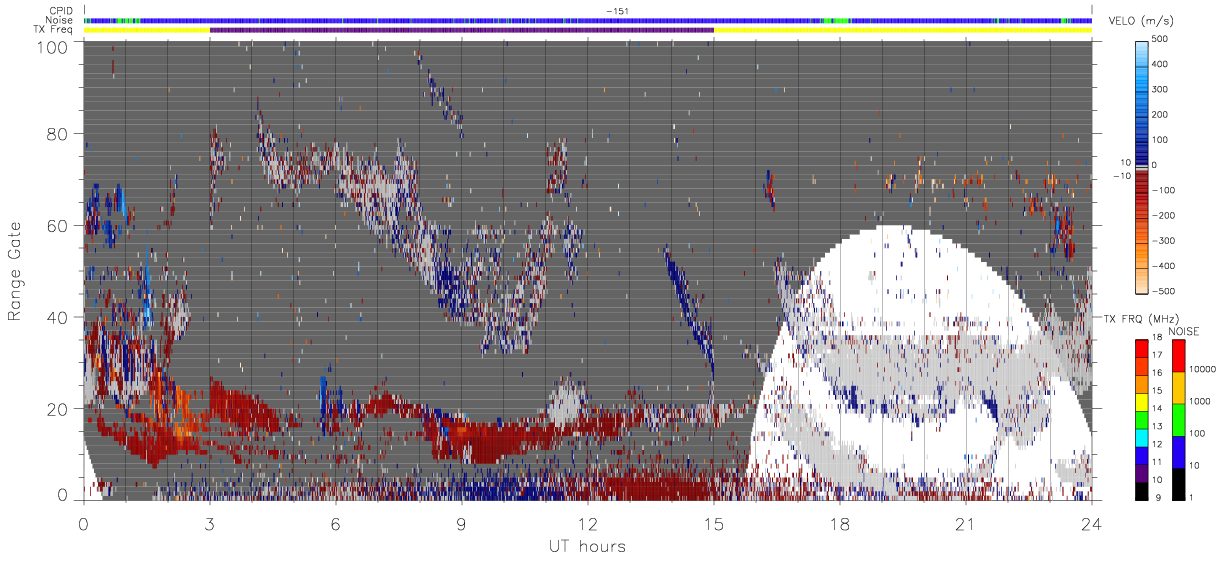Click the green swatch of NOISE colorbar
Screen dimensions: 1228x567
click(x=1177, y=420)
